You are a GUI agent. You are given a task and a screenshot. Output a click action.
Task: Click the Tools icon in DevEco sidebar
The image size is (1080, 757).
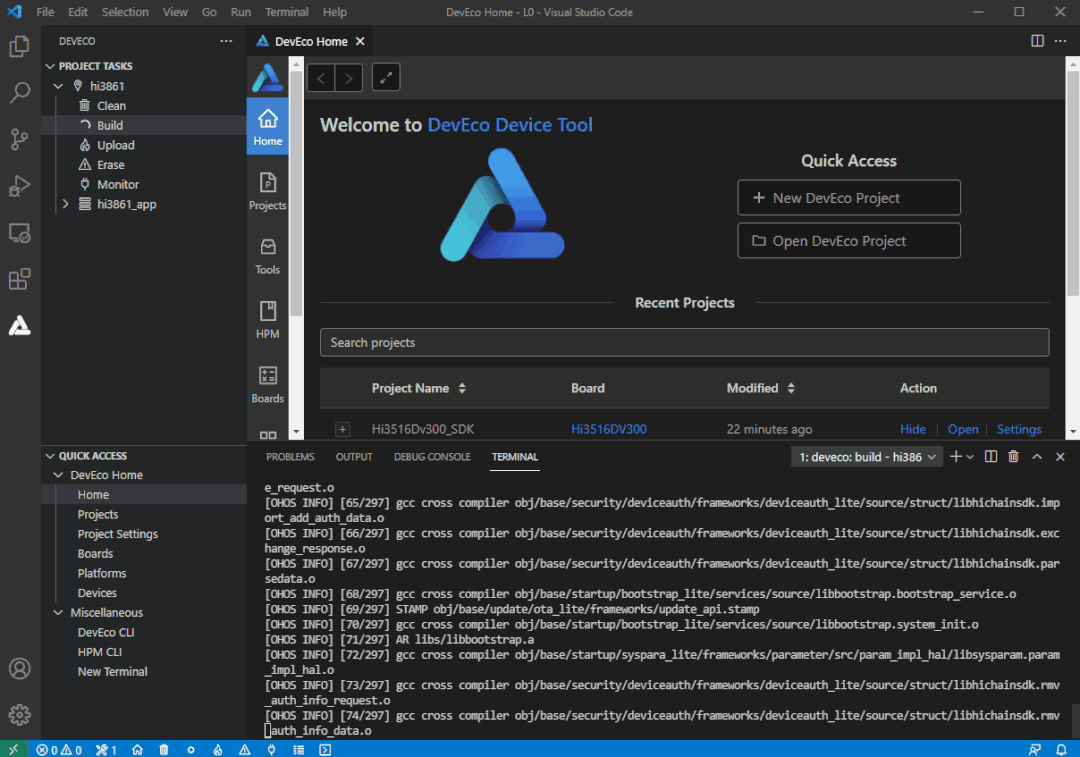pos(267,255)
